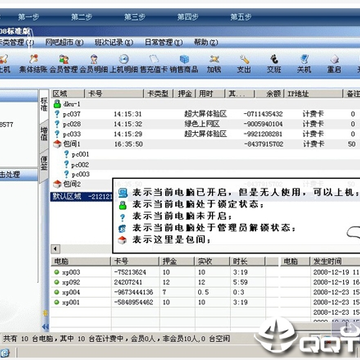The height and width of the screenshot is (360, 360).
Task: Sort by the 用时 column header
Action: tap(210, 94)
